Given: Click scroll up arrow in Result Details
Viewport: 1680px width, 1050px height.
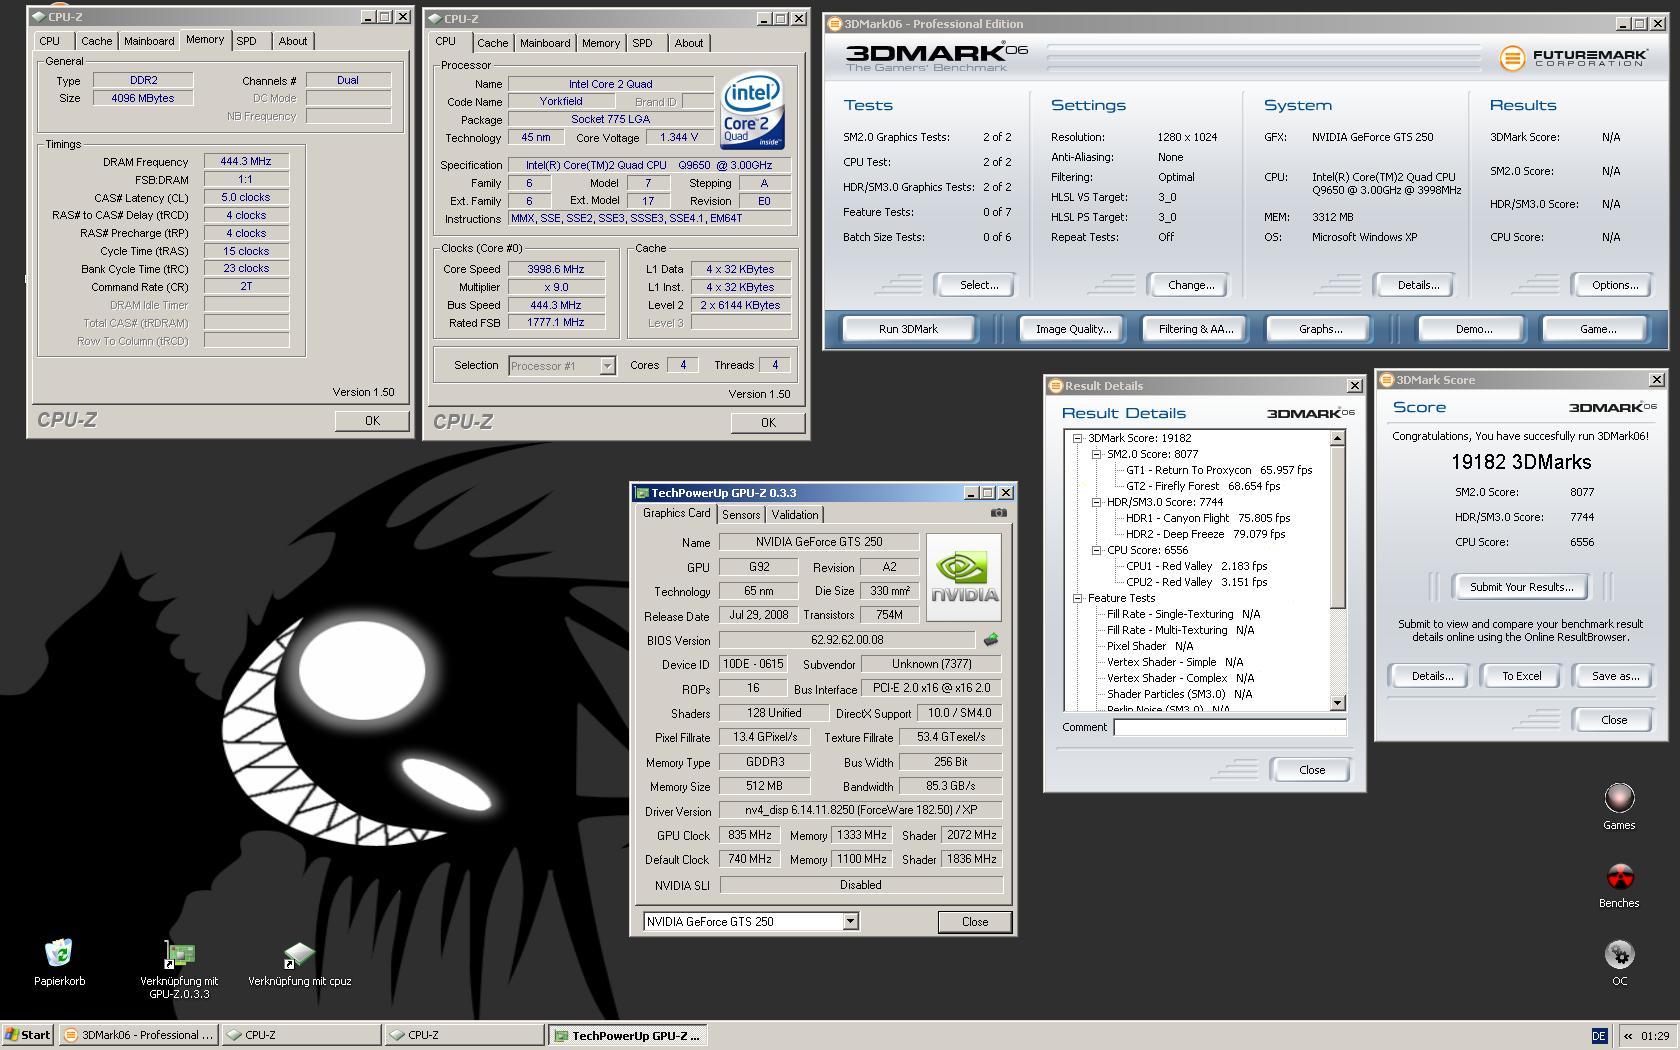Looking at the screenshot, I should [1338, 438].
